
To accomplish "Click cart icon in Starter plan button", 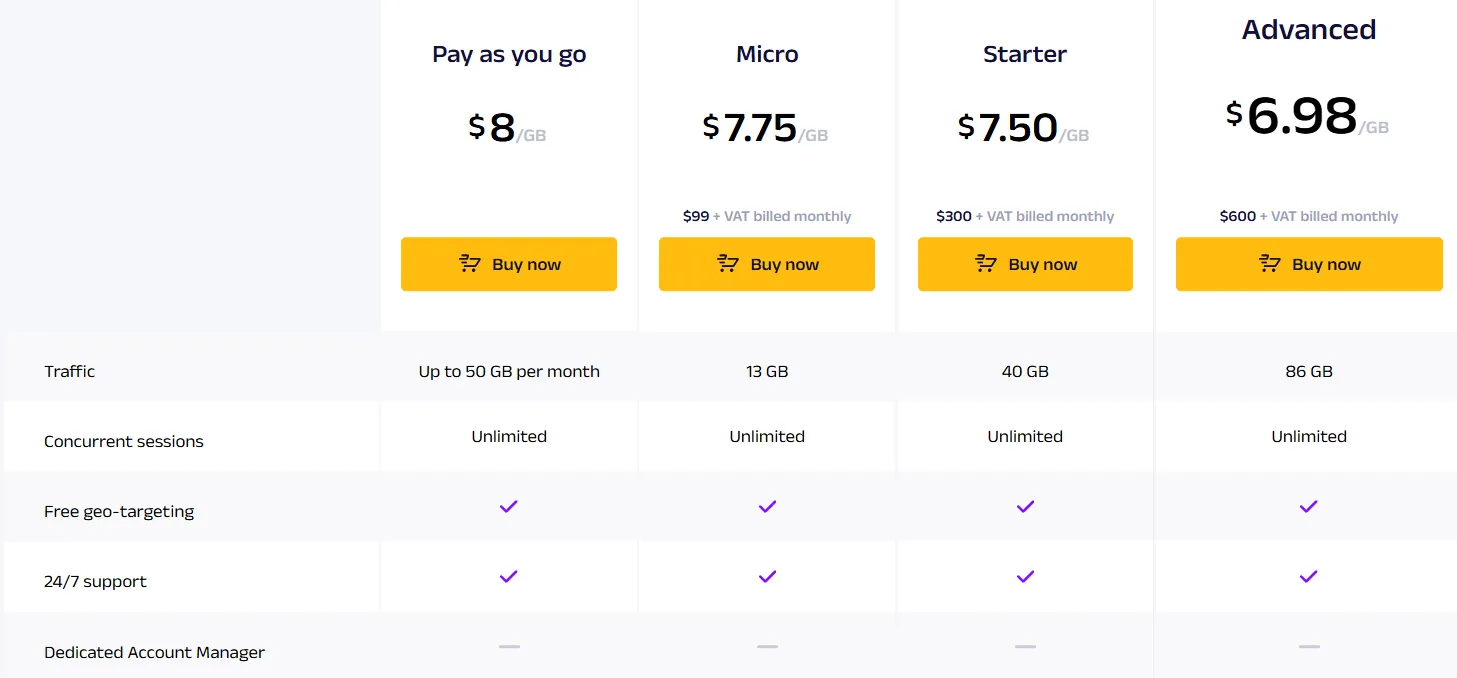I will [986, 264].
